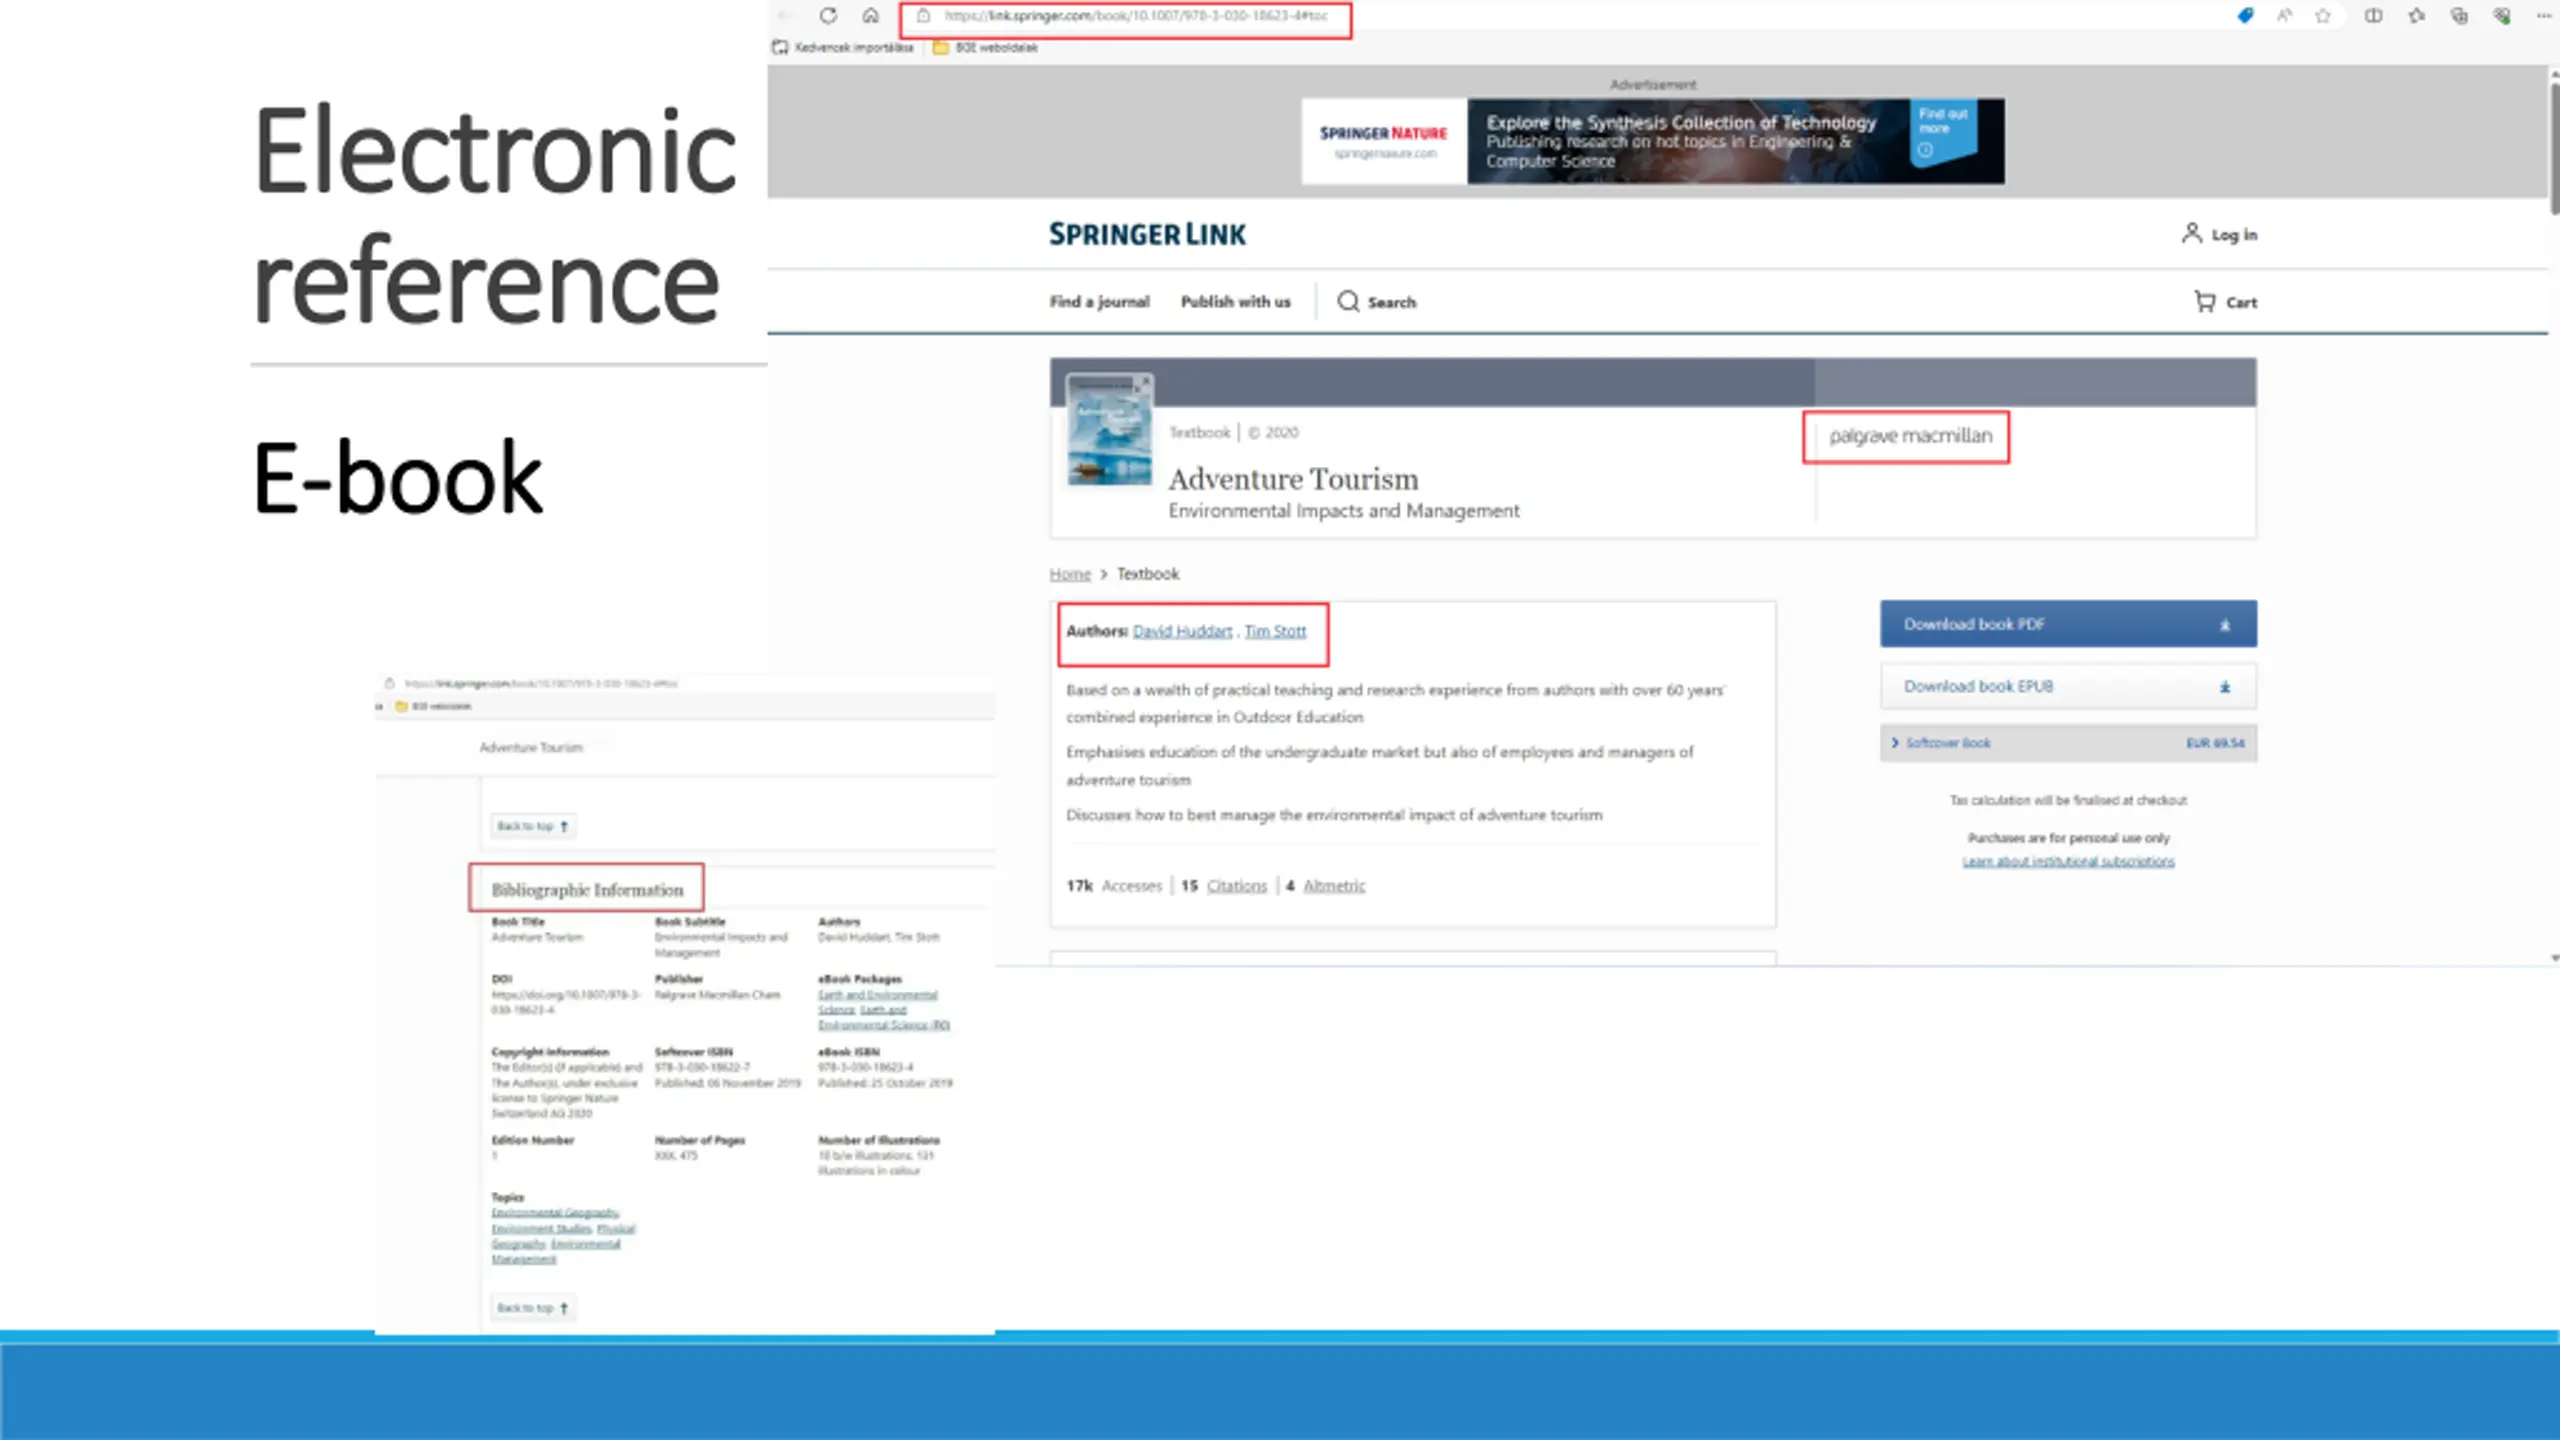Click the Springer Nature advertisement banner
This screenshot has width=2560, height=1440.
click(x=1653, y=141)
